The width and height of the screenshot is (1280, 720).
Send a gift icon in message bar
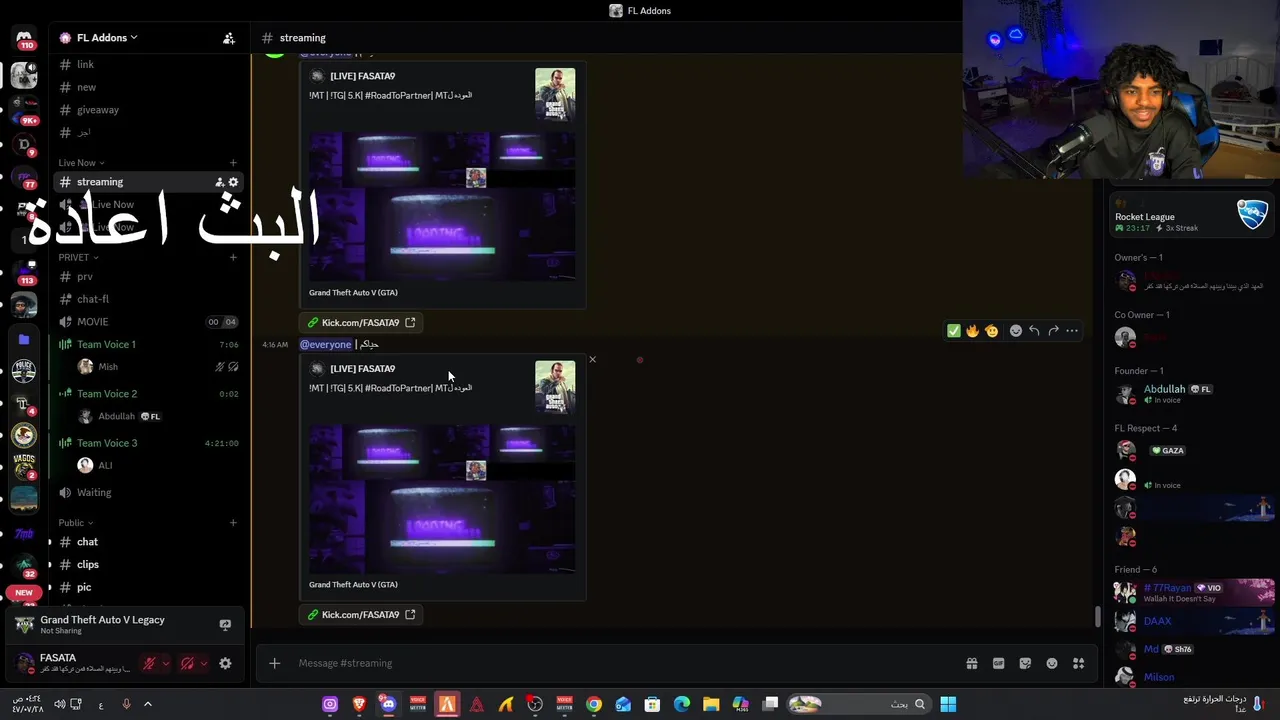[x=971, y=663]
